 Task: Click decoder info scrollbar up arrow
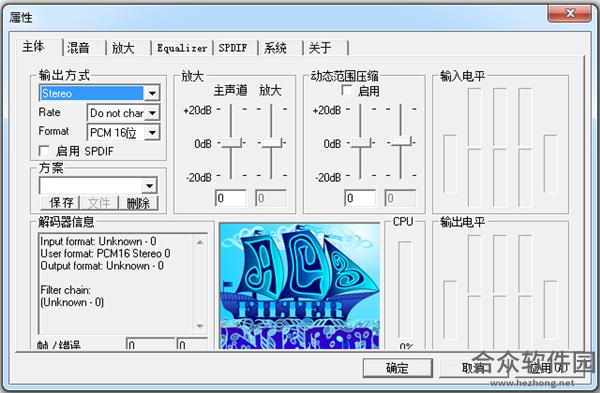200,242
